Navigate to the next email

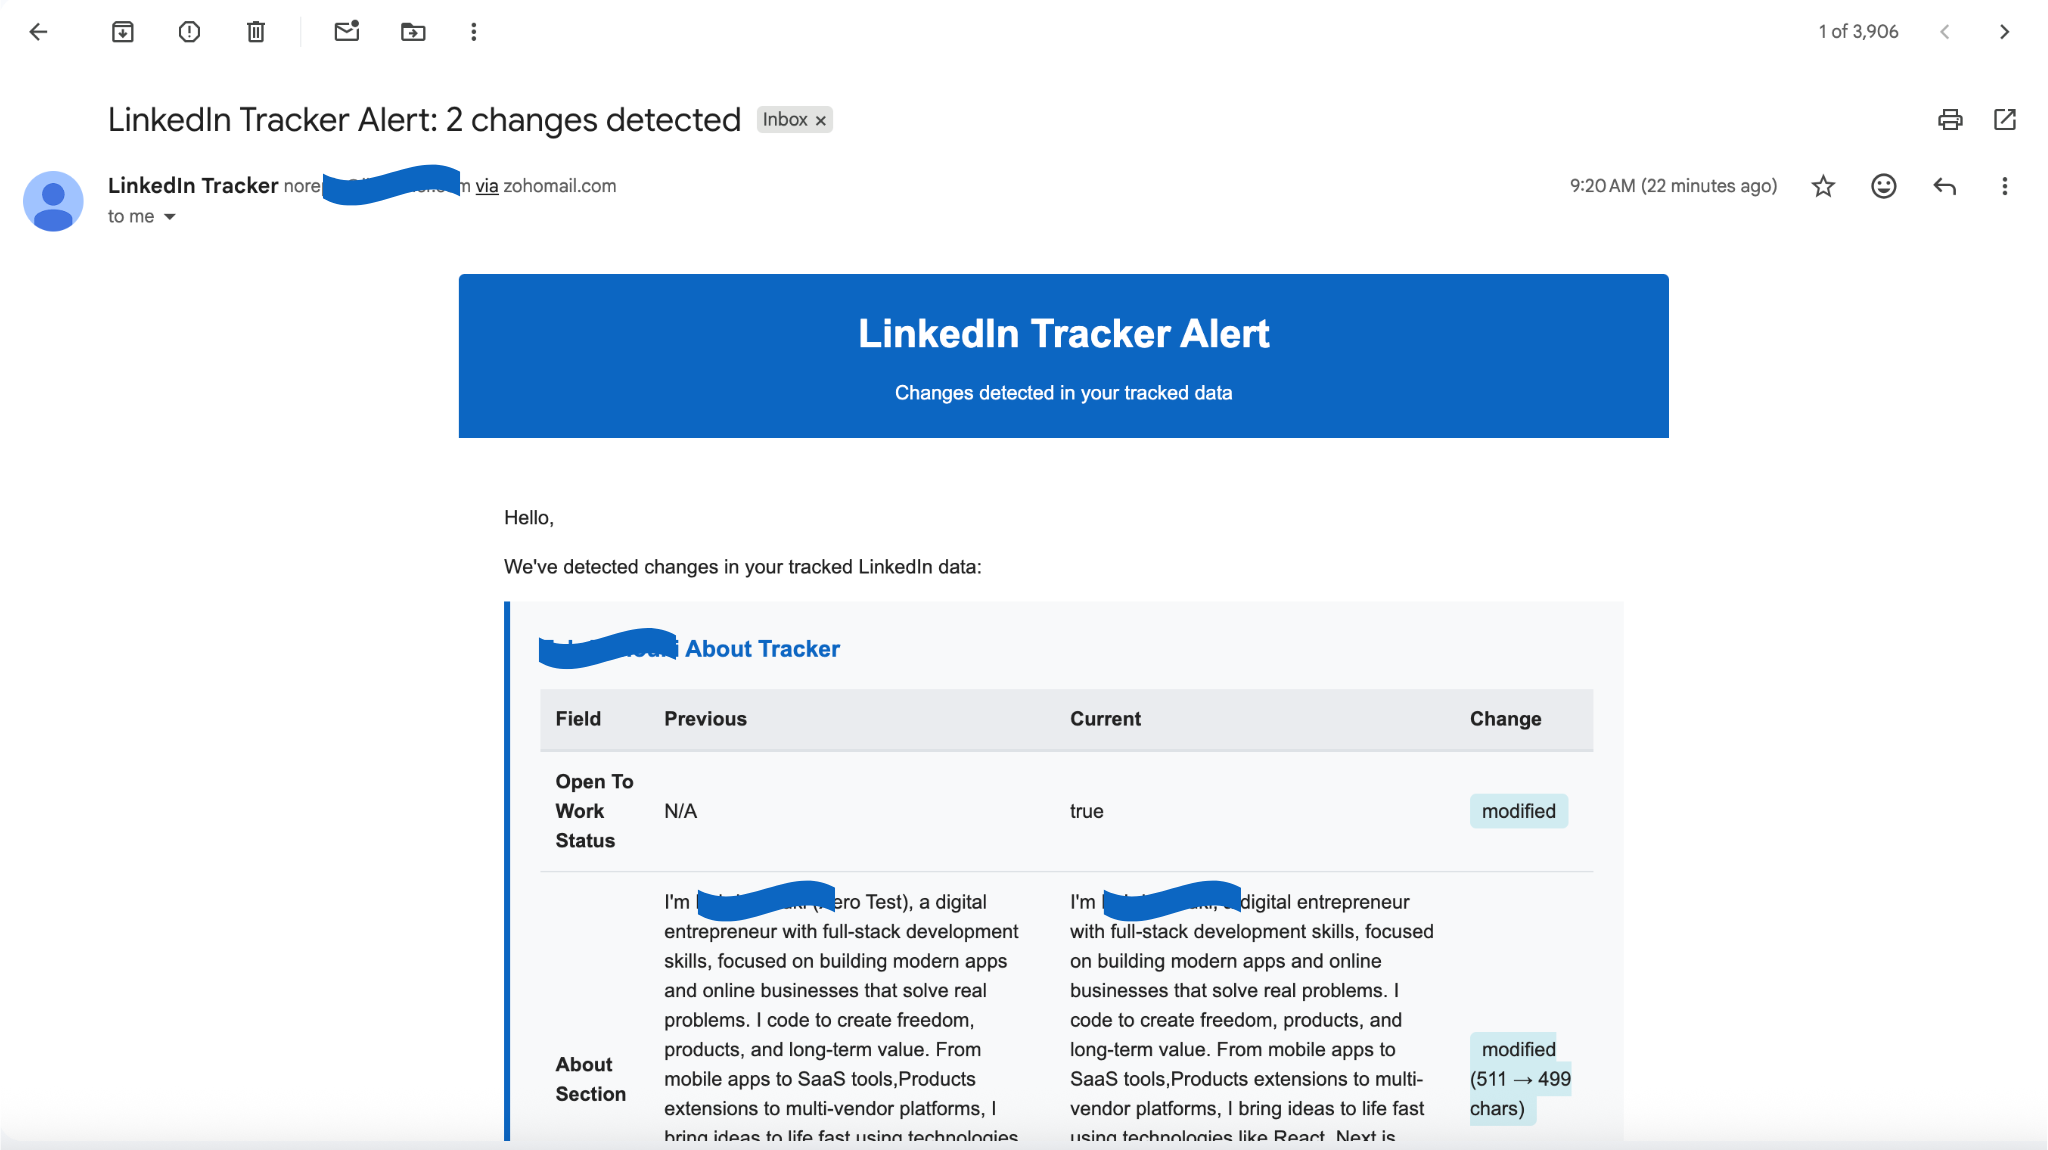[2005, 31]
